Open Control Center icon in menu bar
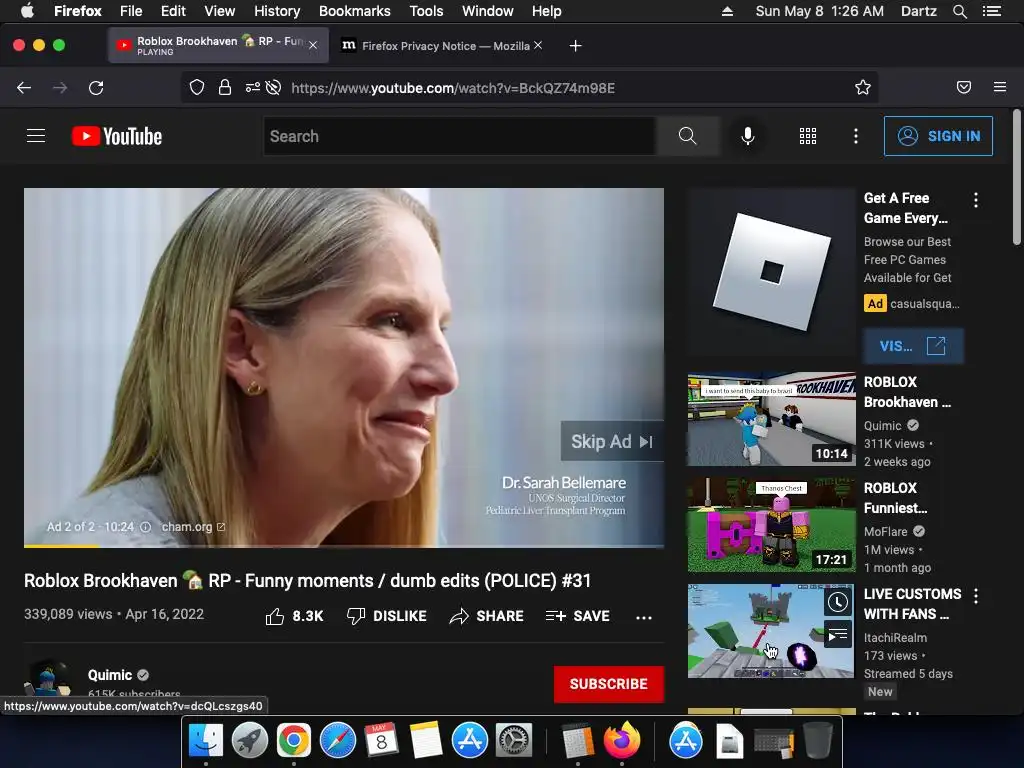The width and height of the screenshot is (1024, 768). [992, 11]
